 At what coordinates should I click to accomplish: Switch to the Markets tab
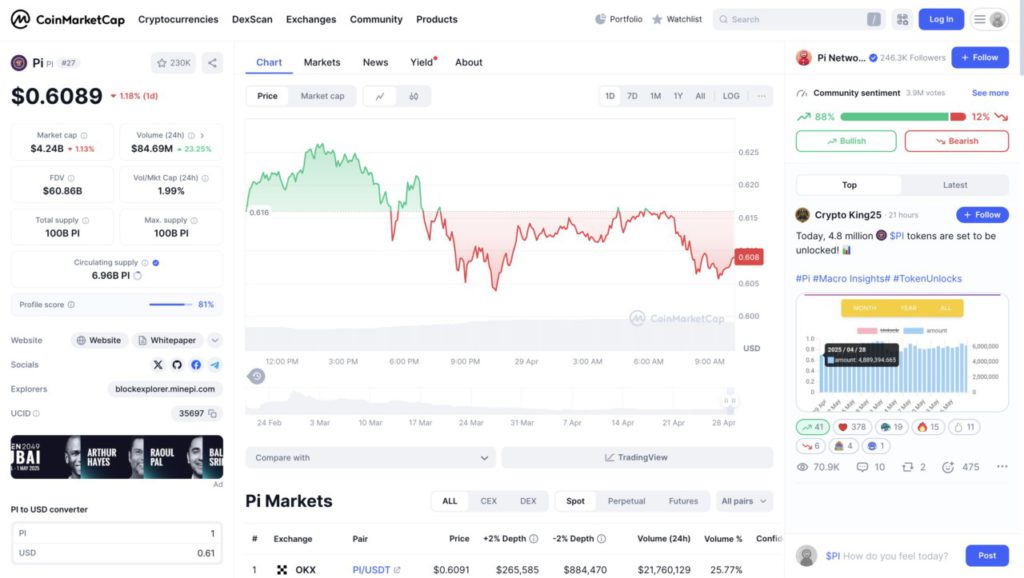point(322,62)
